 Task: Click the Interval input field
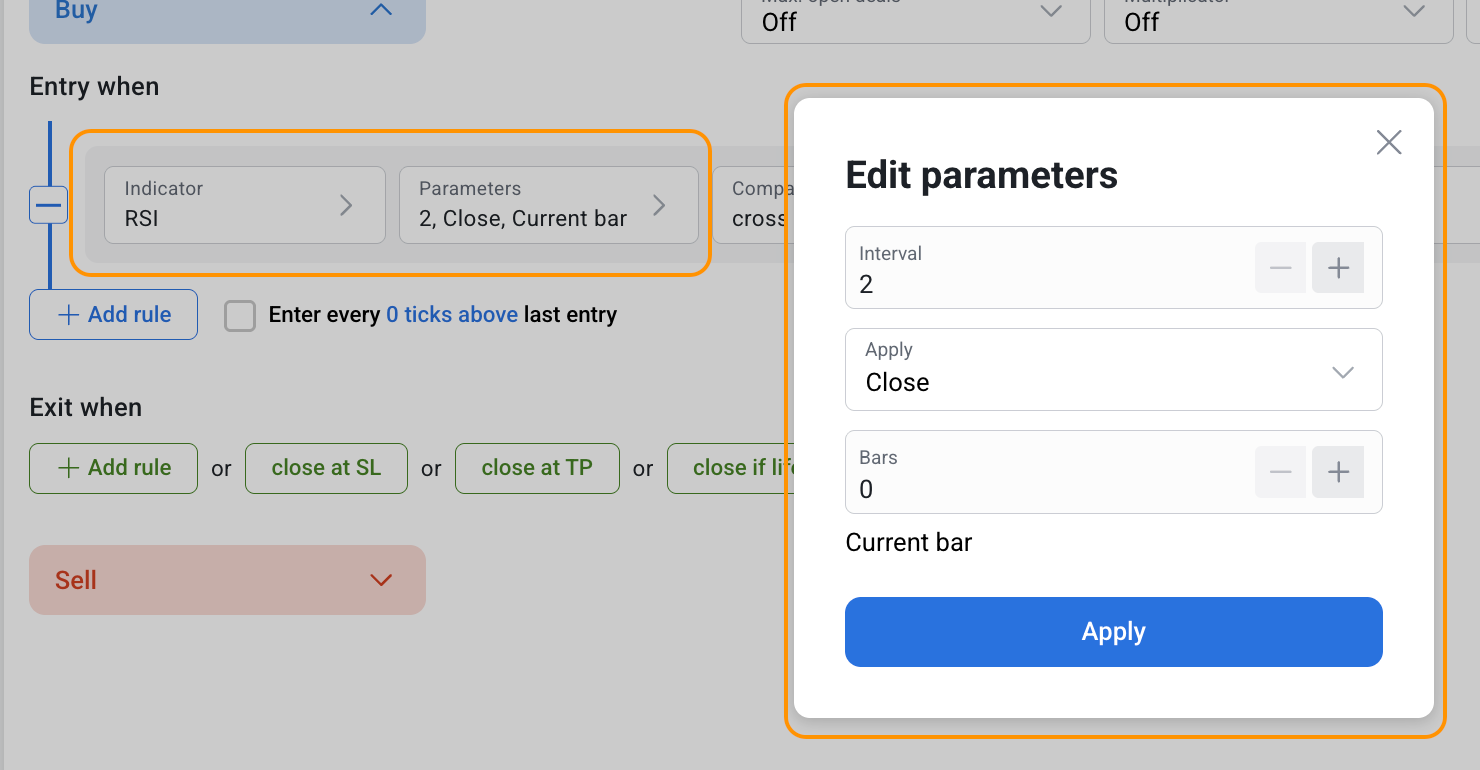point(1045,283)
